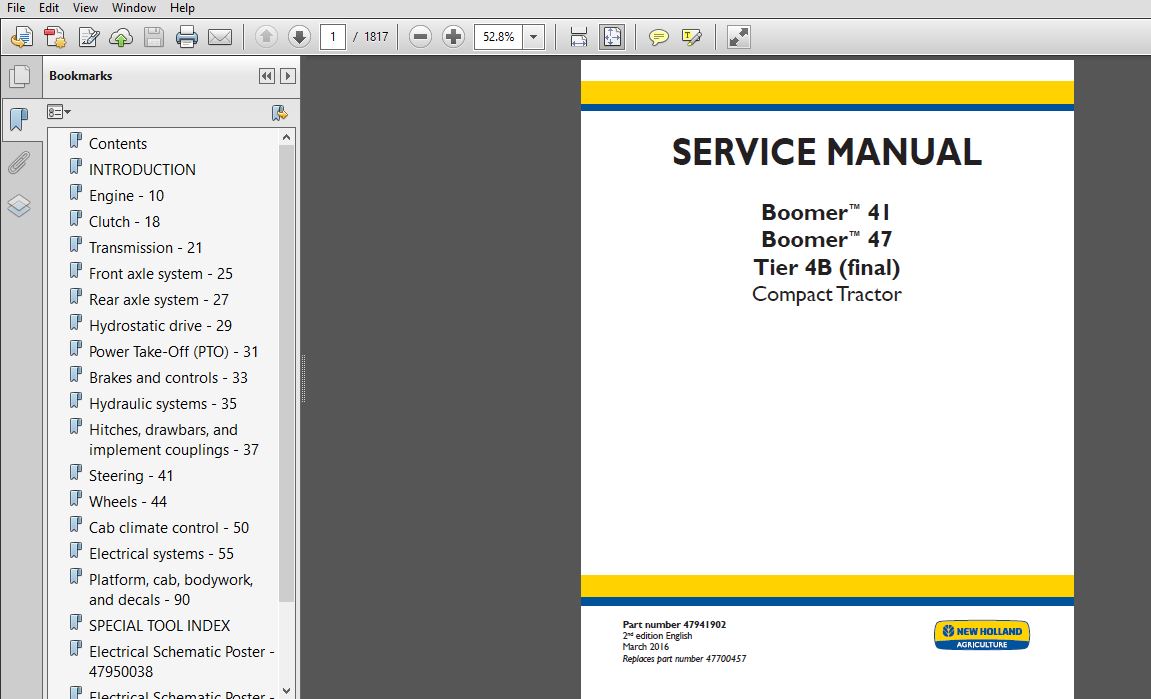Viewport: 1151px width, 699px height.
Task: Open the Hydraulic systems - 35 bookmark
Action: tap(163, 404)
